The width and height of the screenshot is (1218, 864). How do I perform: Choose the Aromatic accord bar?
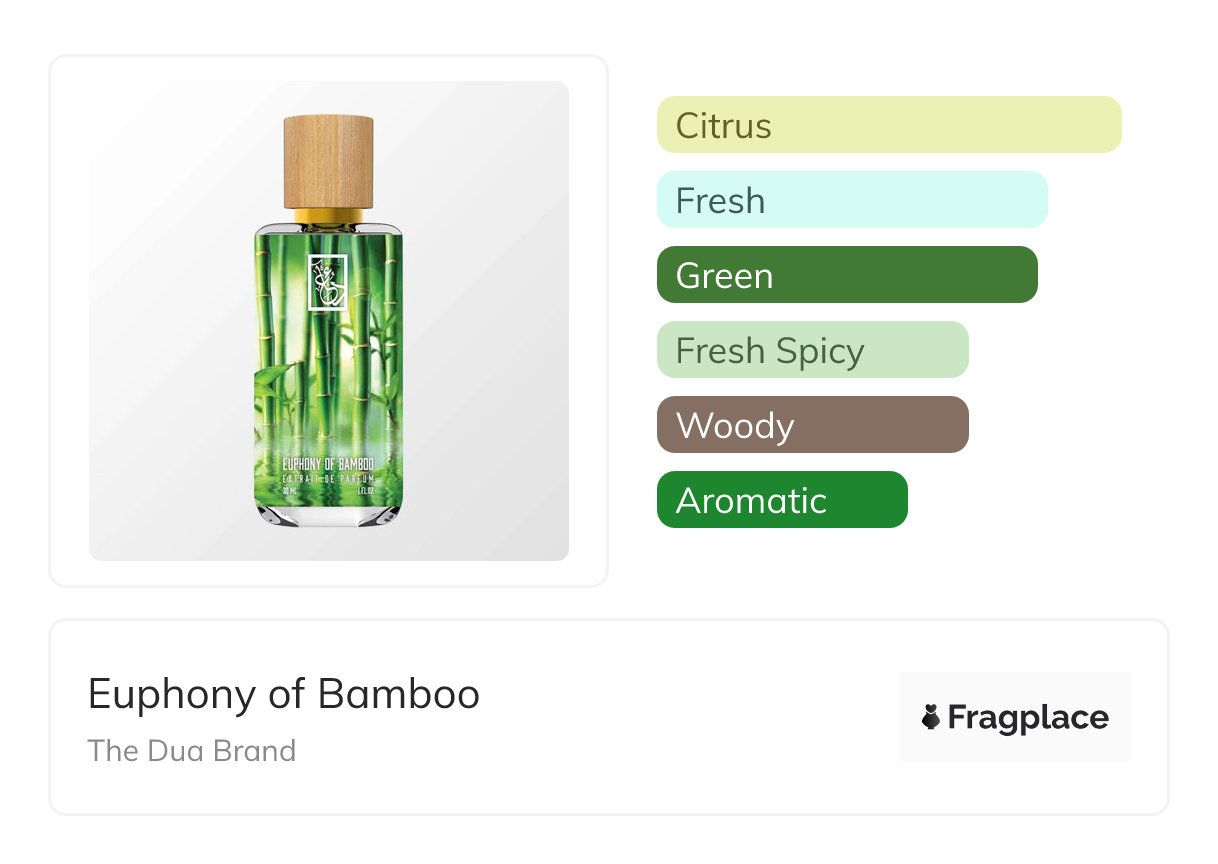[x=781, y=500]
